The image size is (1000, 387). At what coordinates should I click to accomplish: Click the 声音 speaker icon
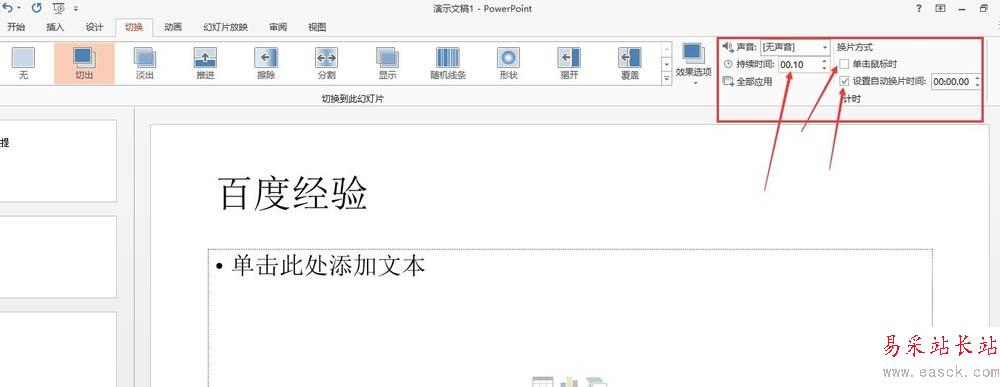(x=728, y=47)
